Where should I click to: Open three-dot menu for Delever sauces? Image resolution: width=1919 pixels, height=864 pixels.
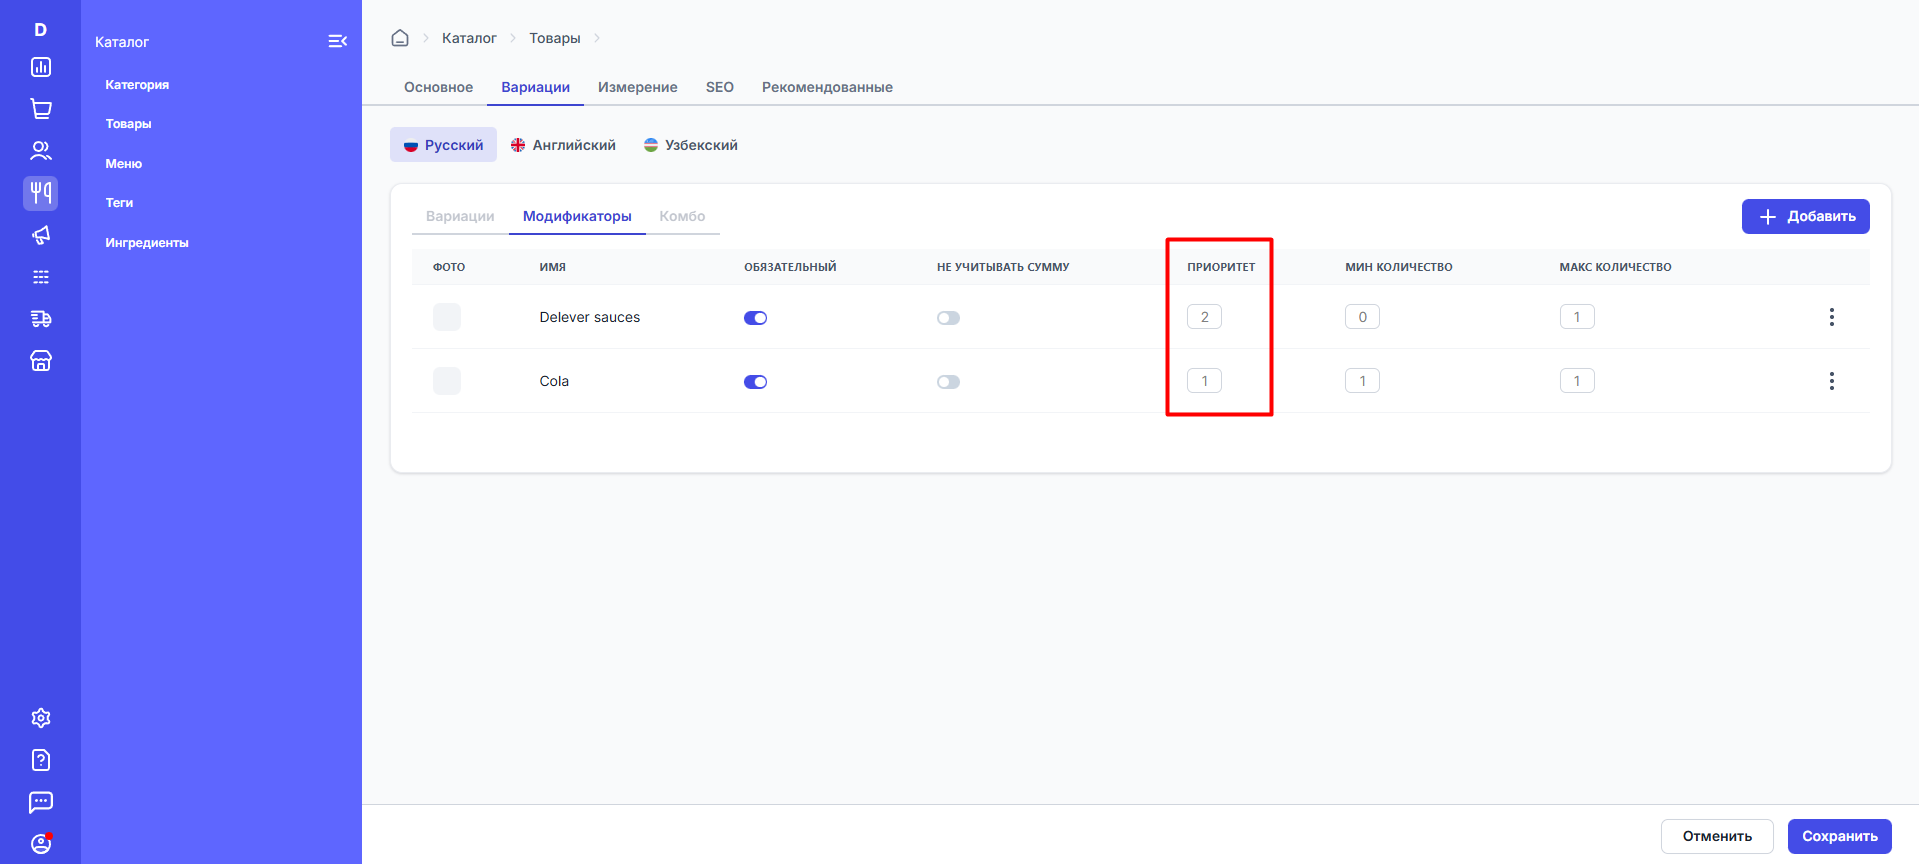click(1831, 317)
